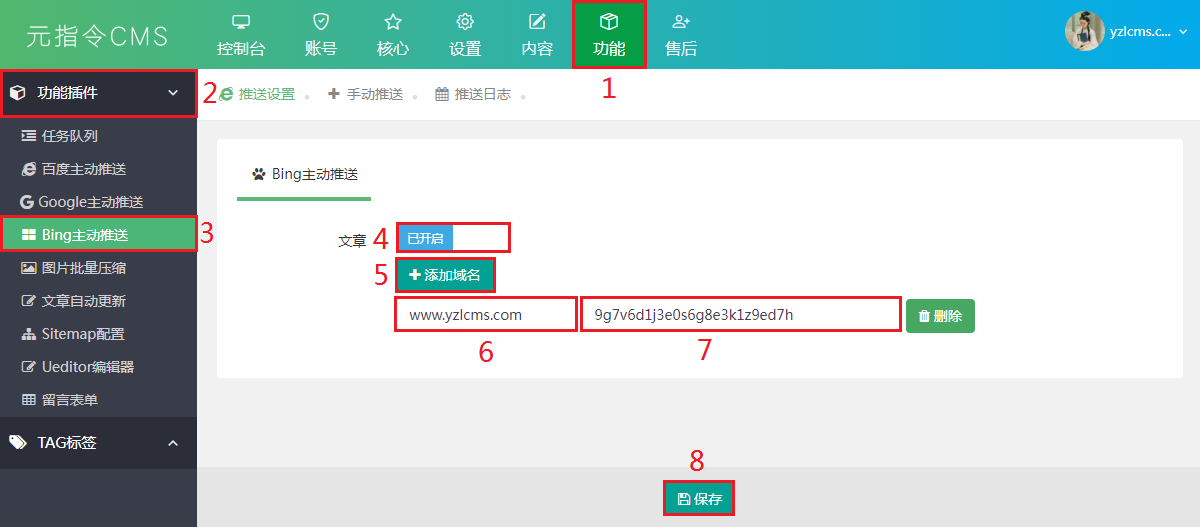The image size is (1200, 527).
Task: Expand the TAG标签 sidebar section
Action: [173, 443]
